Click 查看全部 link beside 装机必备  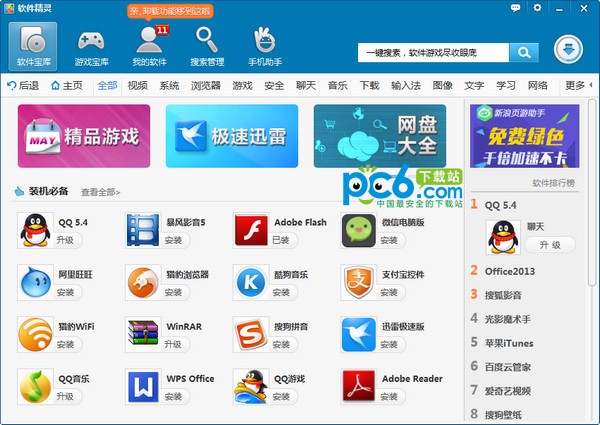[x=101, y=192]
